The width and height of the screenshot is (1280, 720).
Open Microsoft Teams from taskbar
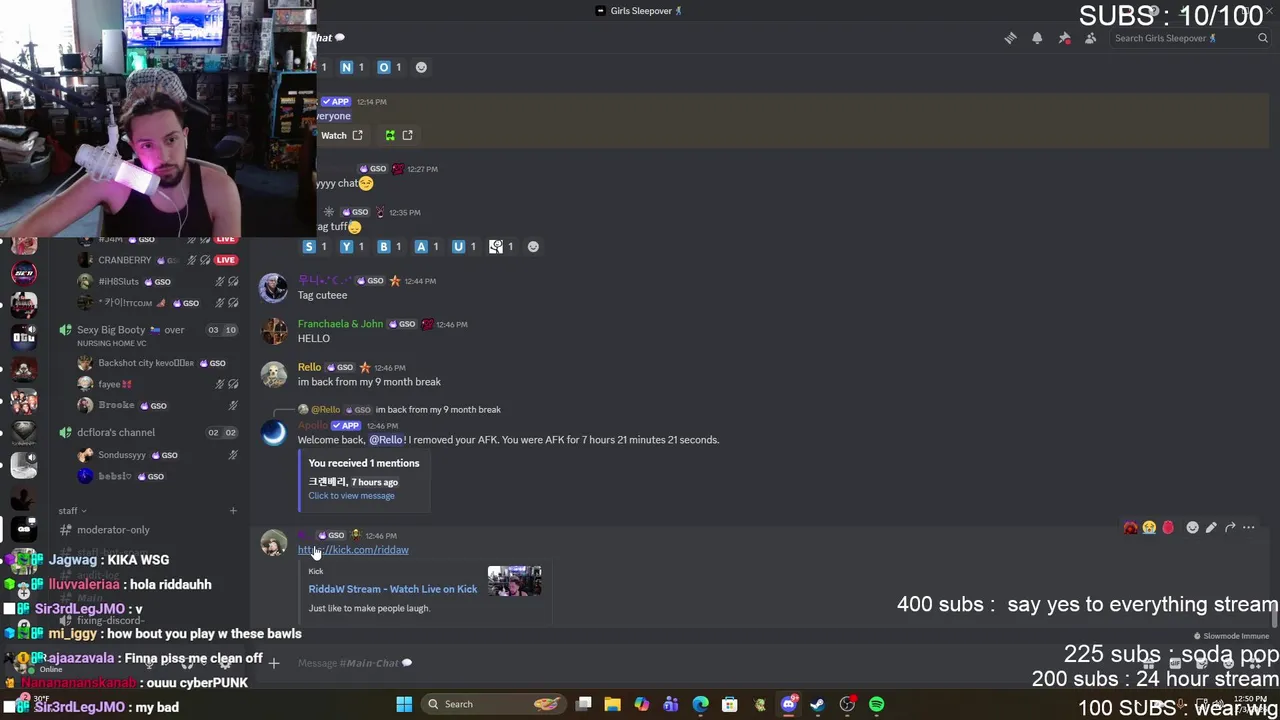tap(671, 704)
